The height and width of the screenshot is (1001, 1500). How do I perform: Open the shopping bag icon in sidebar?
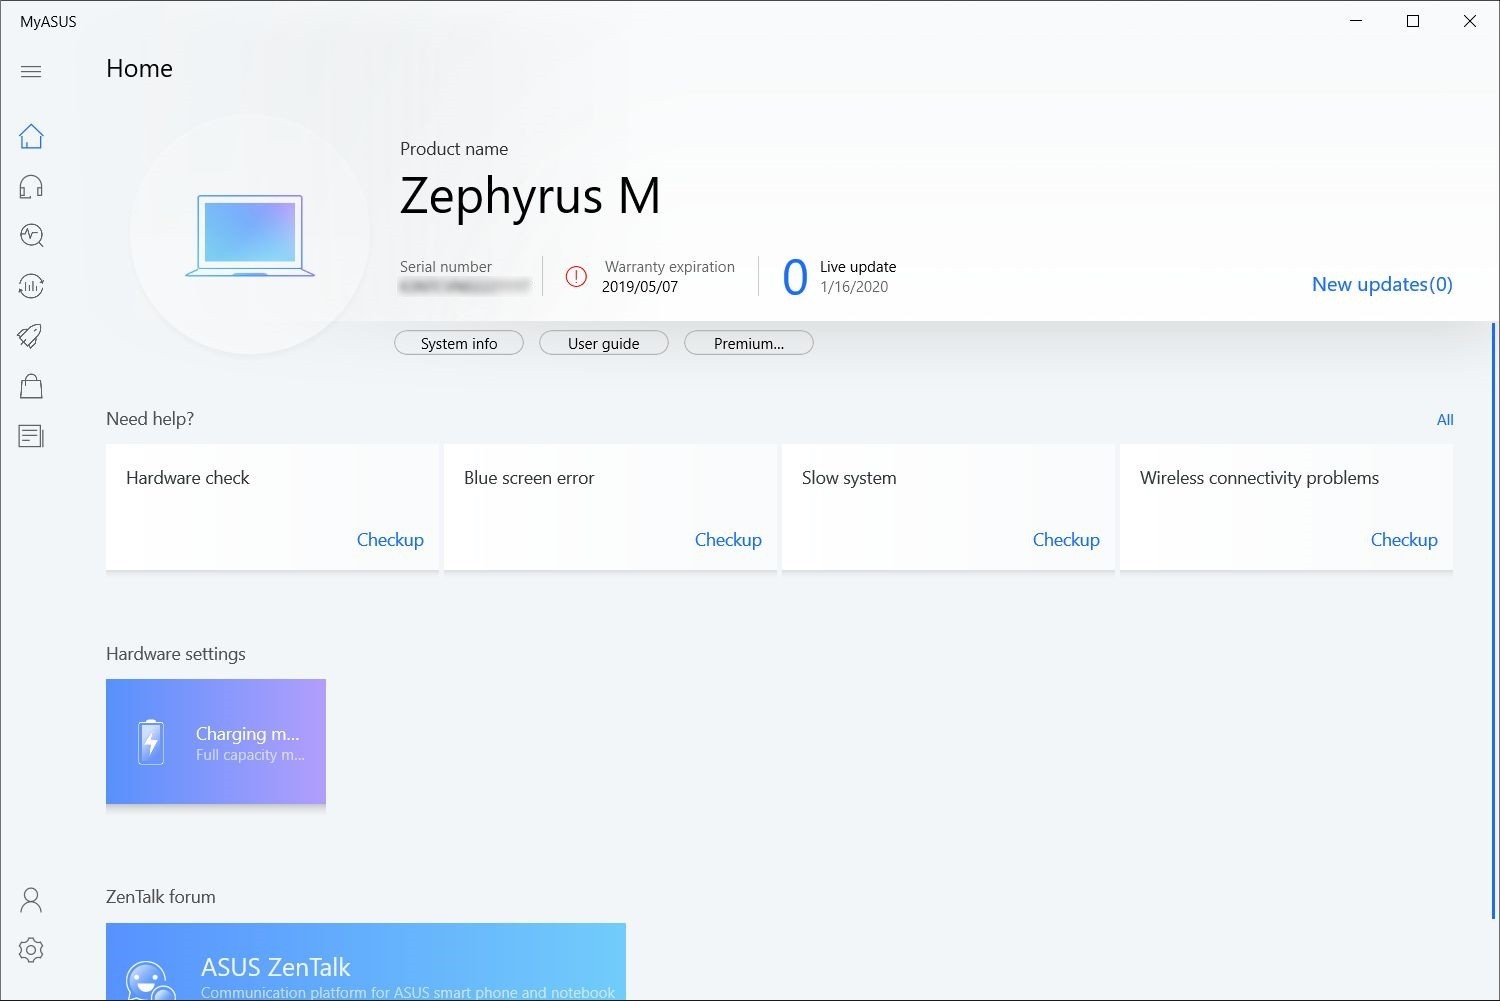[x=31, y=386]
